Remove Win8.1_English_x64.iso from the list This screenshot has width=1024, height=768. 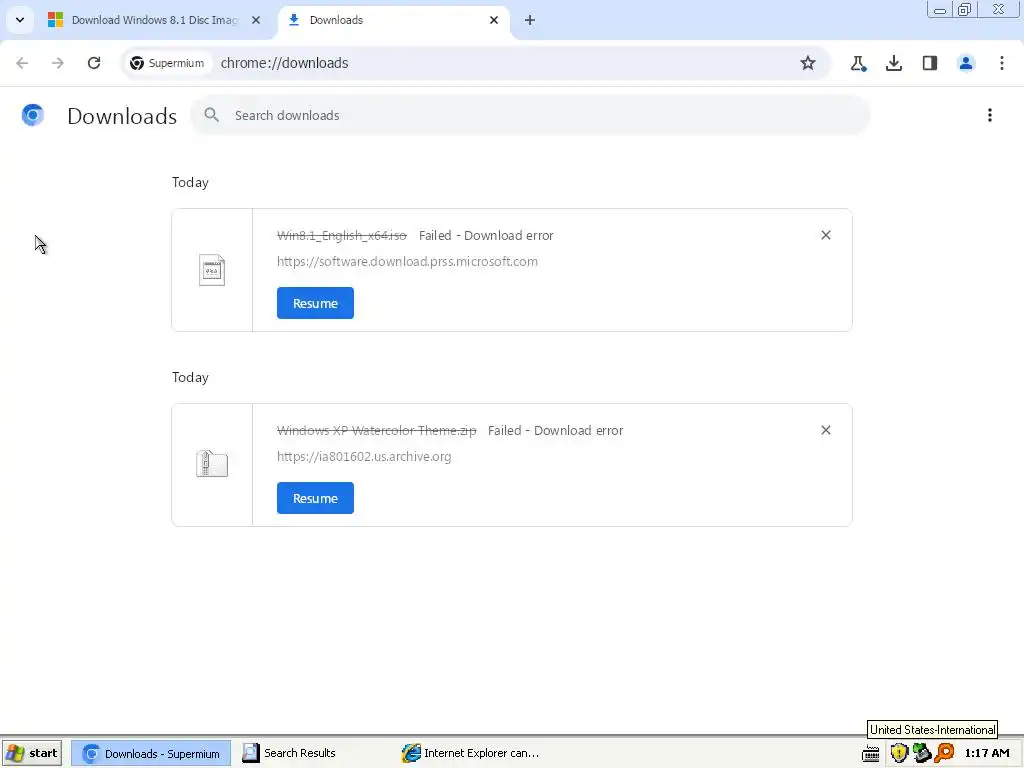pos(825,235)
